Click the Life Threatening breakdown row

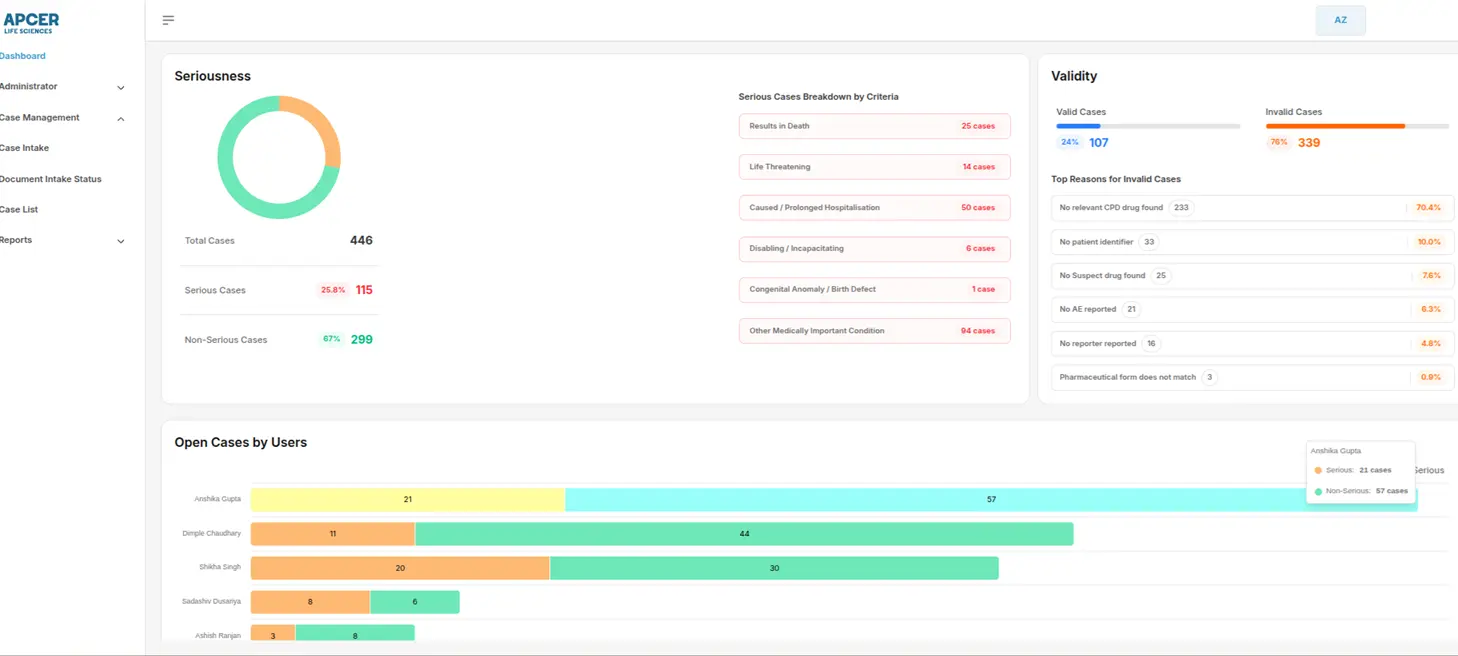pos(874,166)
